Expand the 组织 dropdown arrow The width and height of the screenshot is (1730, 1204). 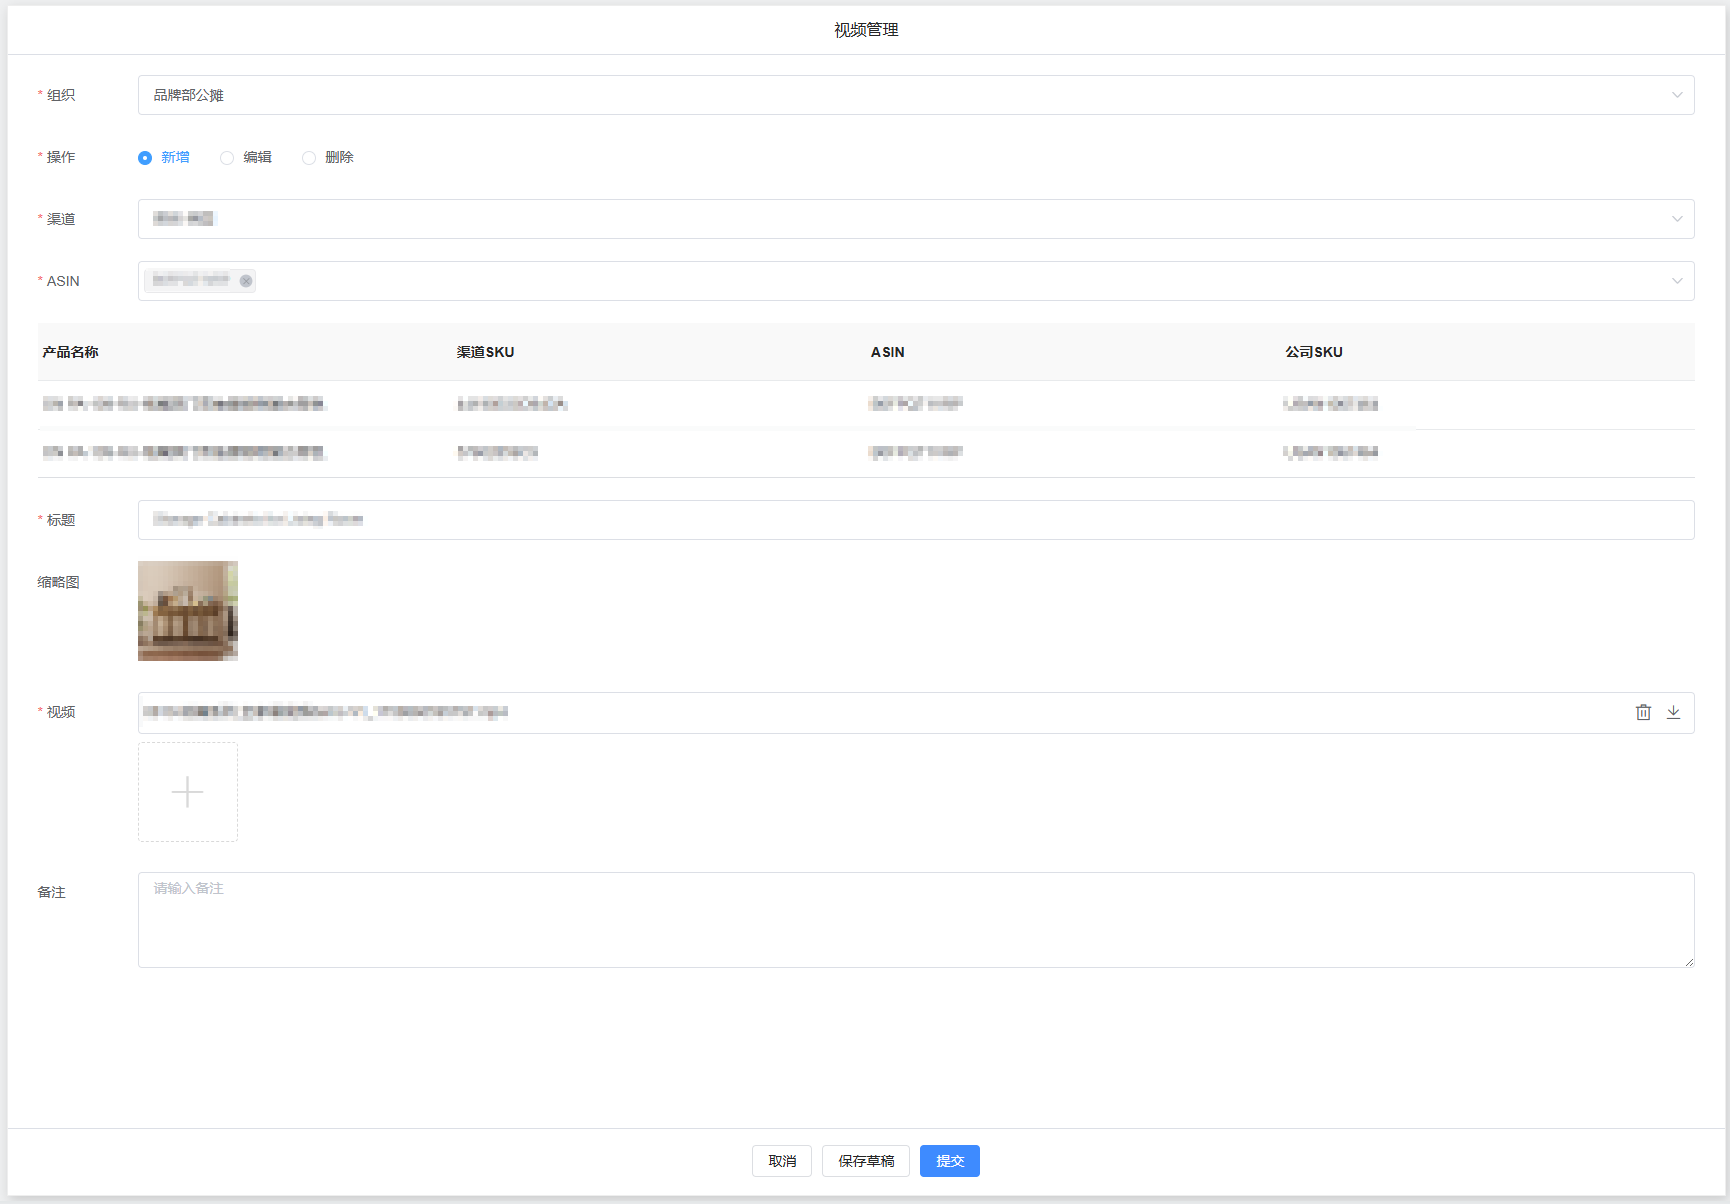pyautogui.click(x=1677, y=95)
